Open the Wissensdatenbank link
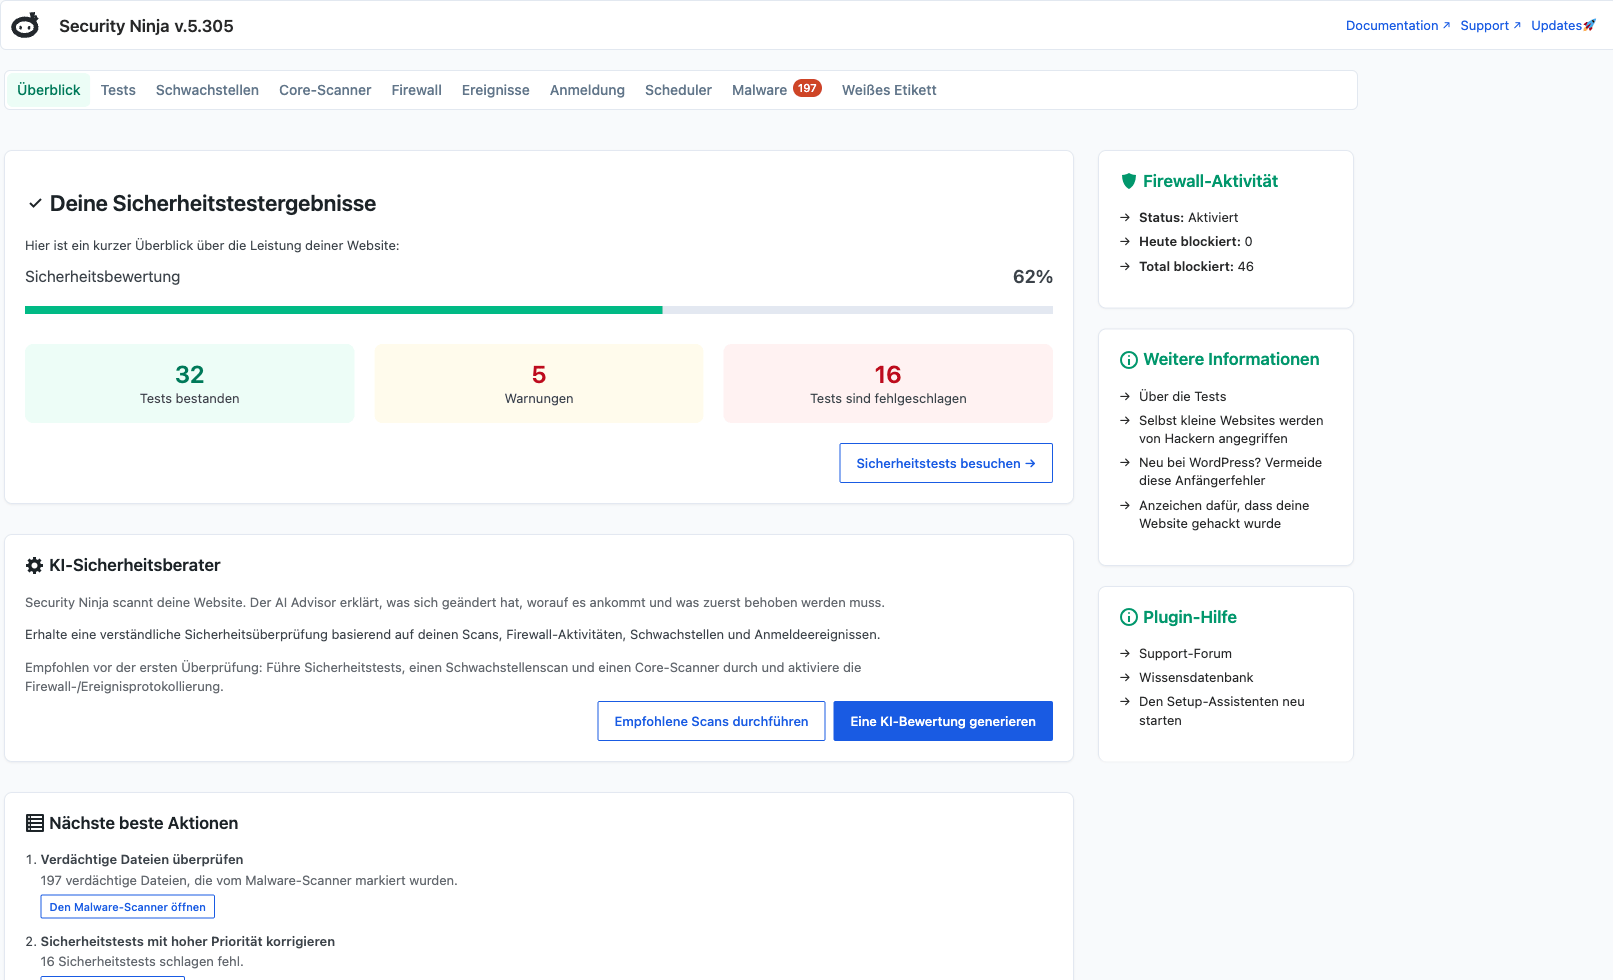The width and height of the screenshot is (1613, 980). [1196, 677]
